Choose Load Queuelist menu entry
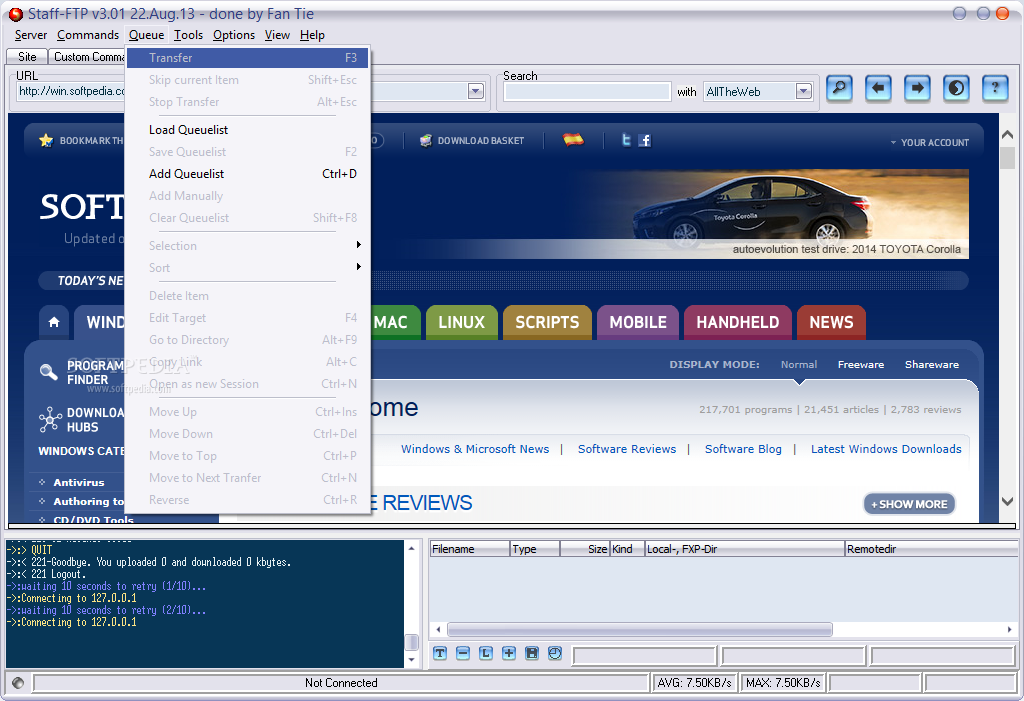1024x701 pixels. [248, 129]
